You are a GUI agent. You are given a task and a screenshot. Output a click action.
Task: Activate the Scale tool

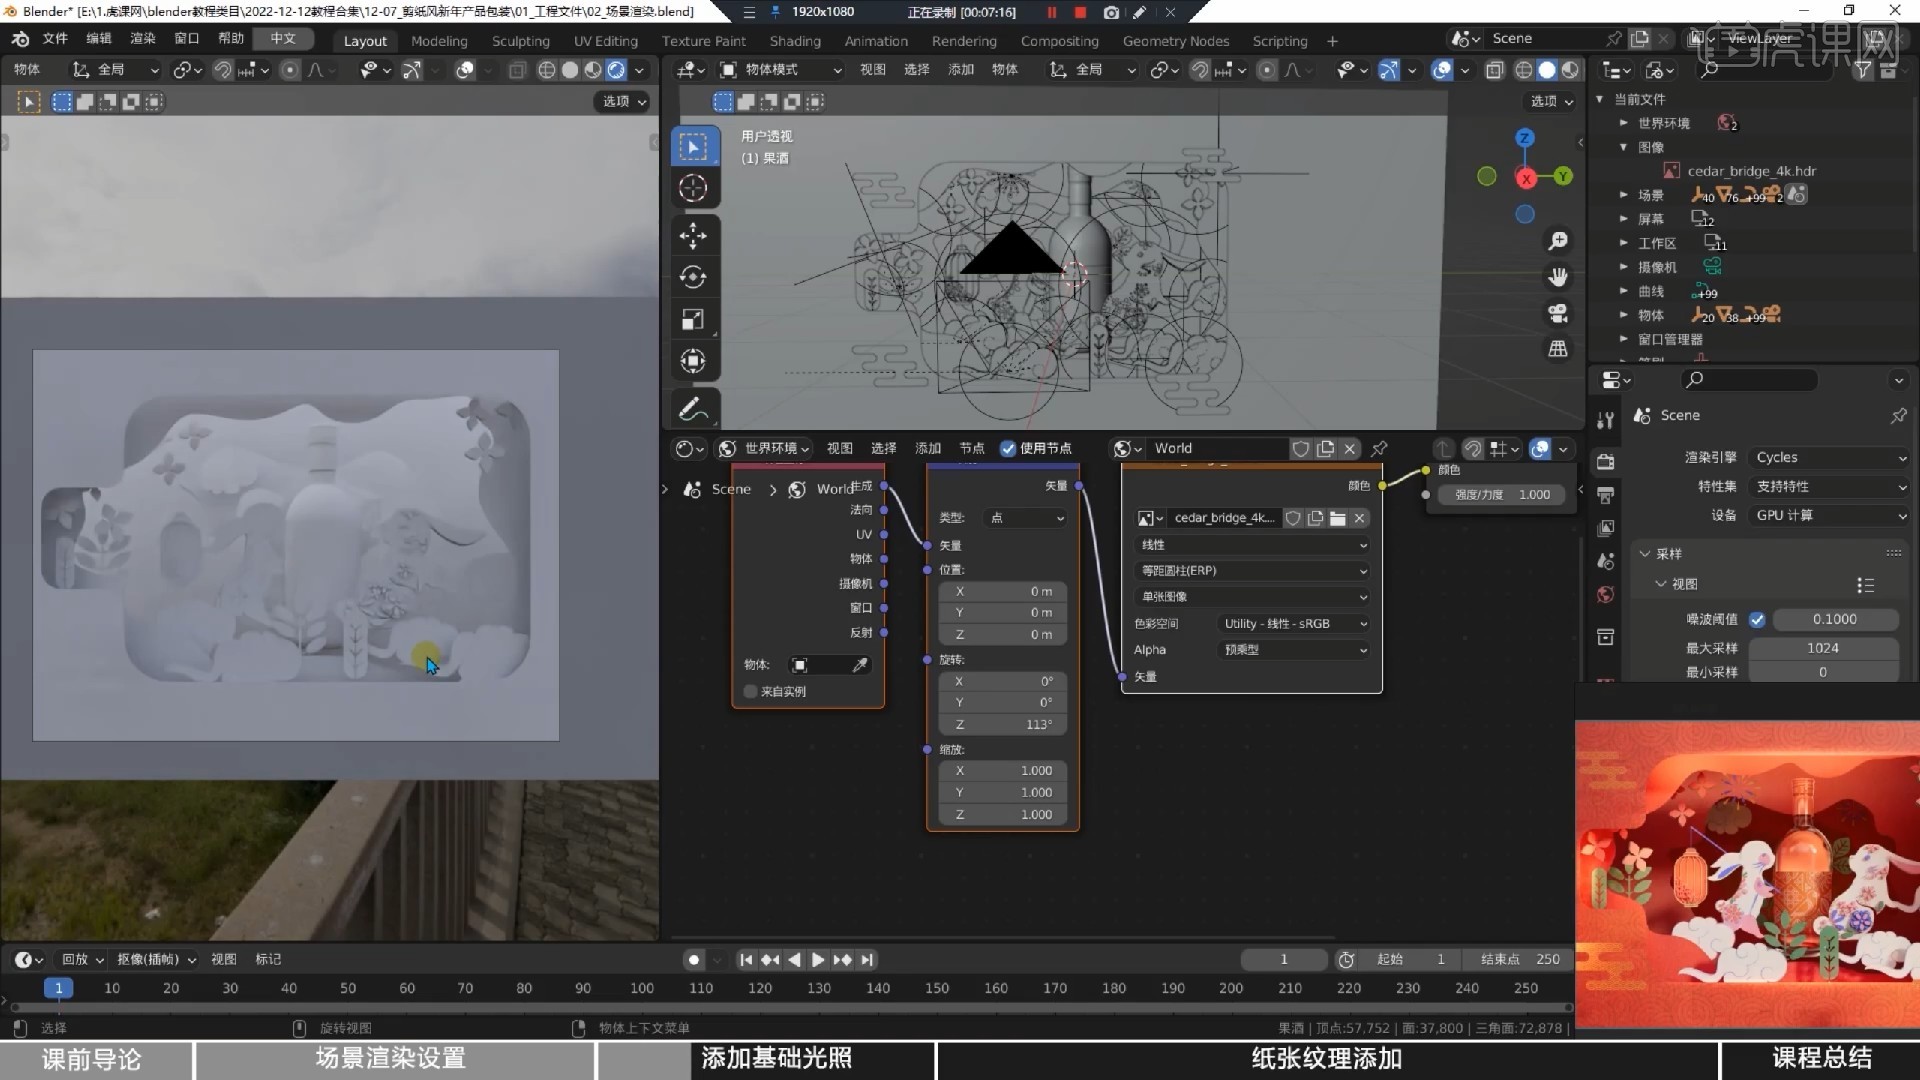pos(693,320)
